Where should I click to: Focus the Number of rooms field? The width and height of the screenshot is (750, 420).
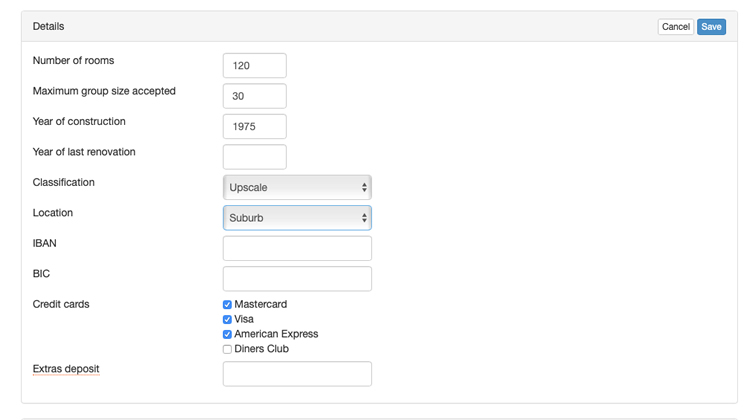tap(254, 66)
